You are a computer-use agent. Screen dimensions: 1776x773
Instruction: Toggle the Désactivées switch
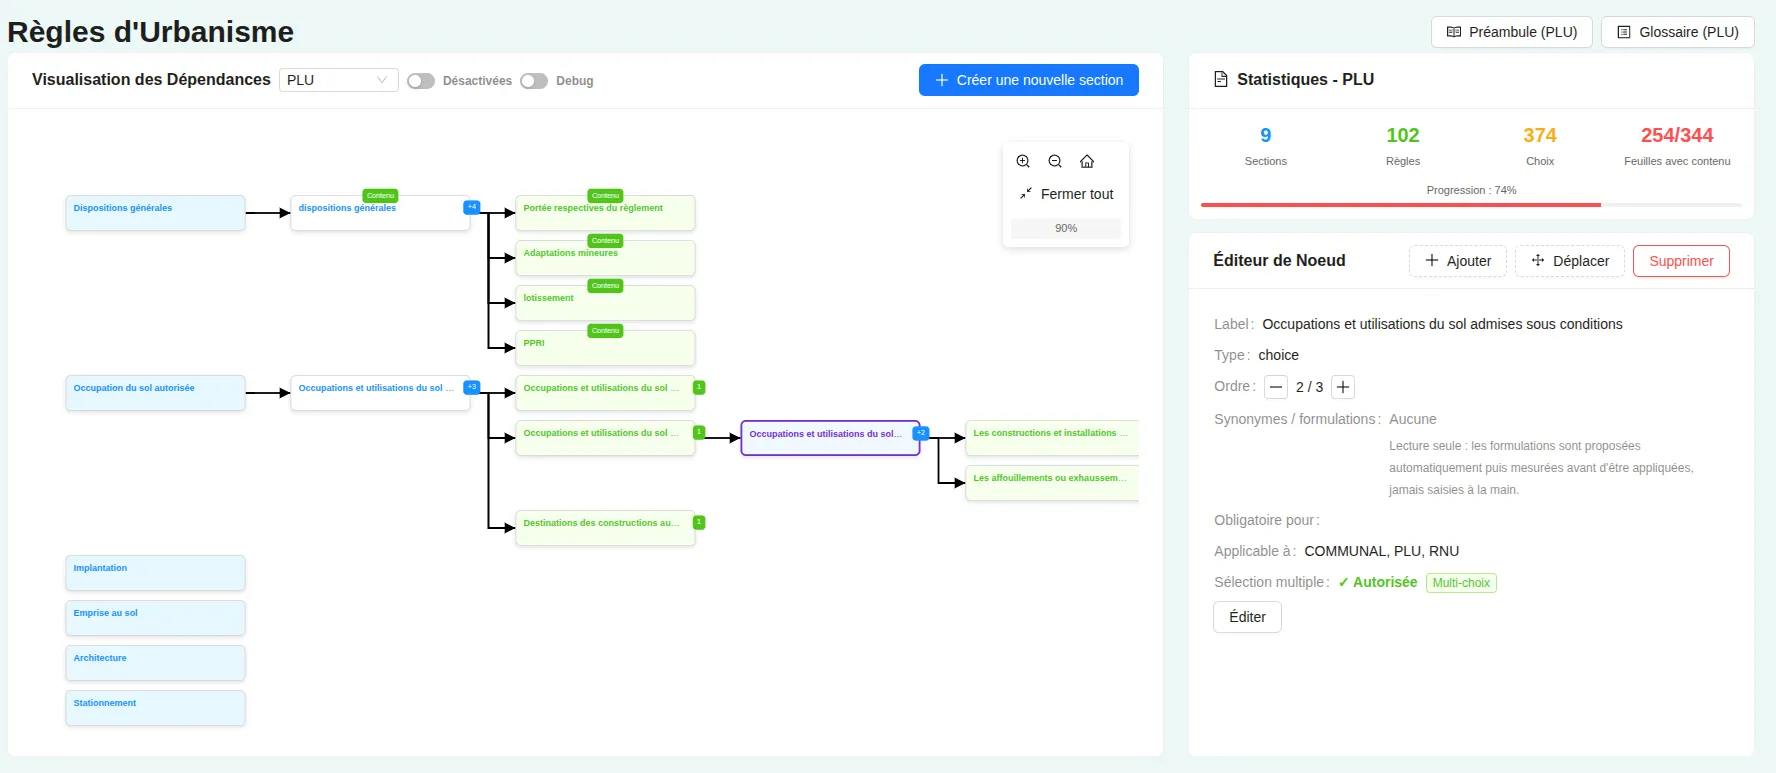pyautogui.click(x=421, y=81)
